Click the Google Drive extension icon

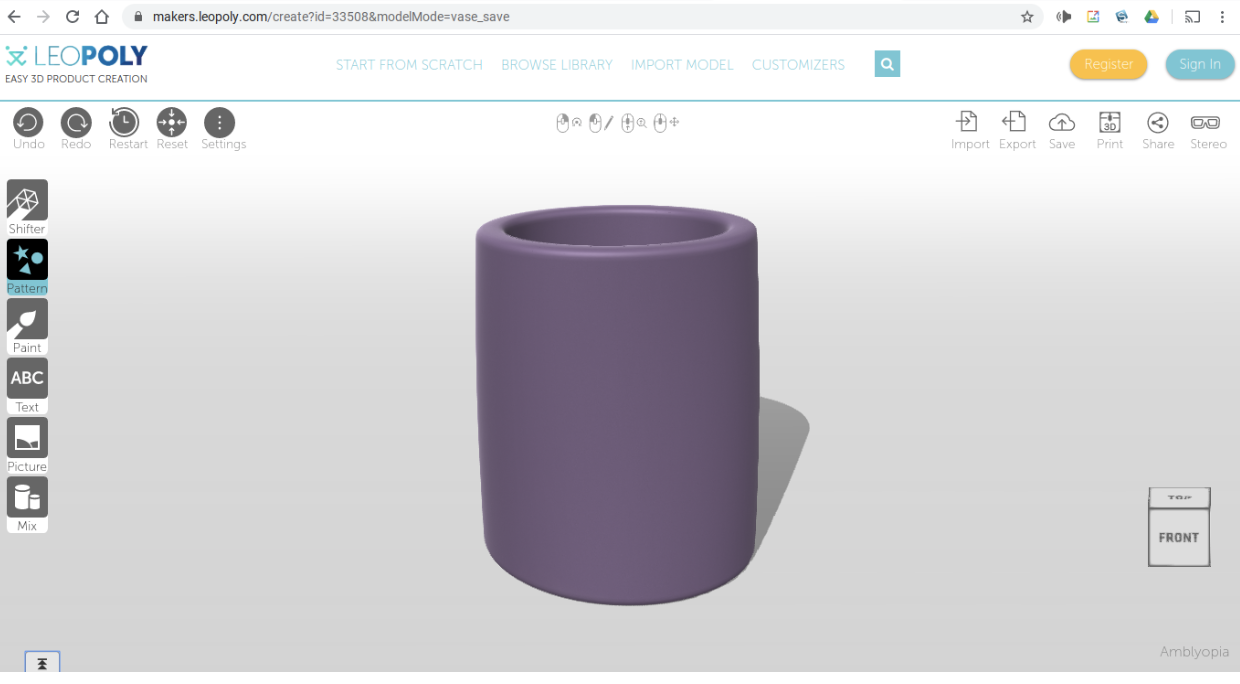pyautogui.click(x=1152, y=17)
